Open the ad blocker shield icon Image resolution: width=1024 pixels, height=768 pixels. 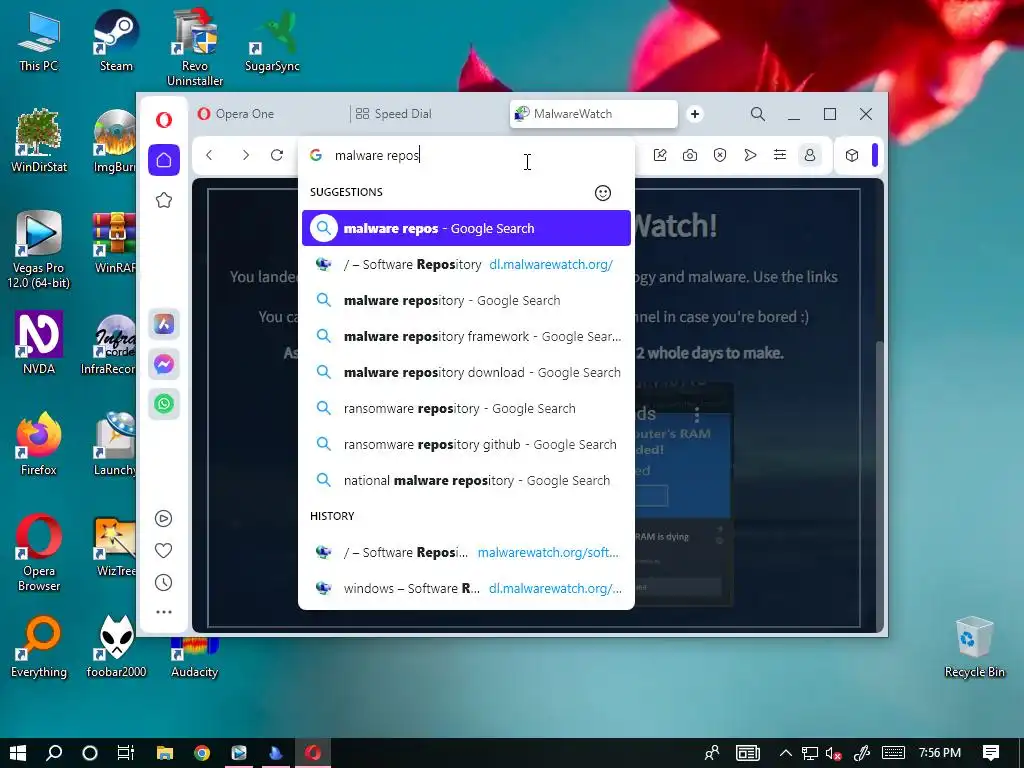(x=720, y=155)
